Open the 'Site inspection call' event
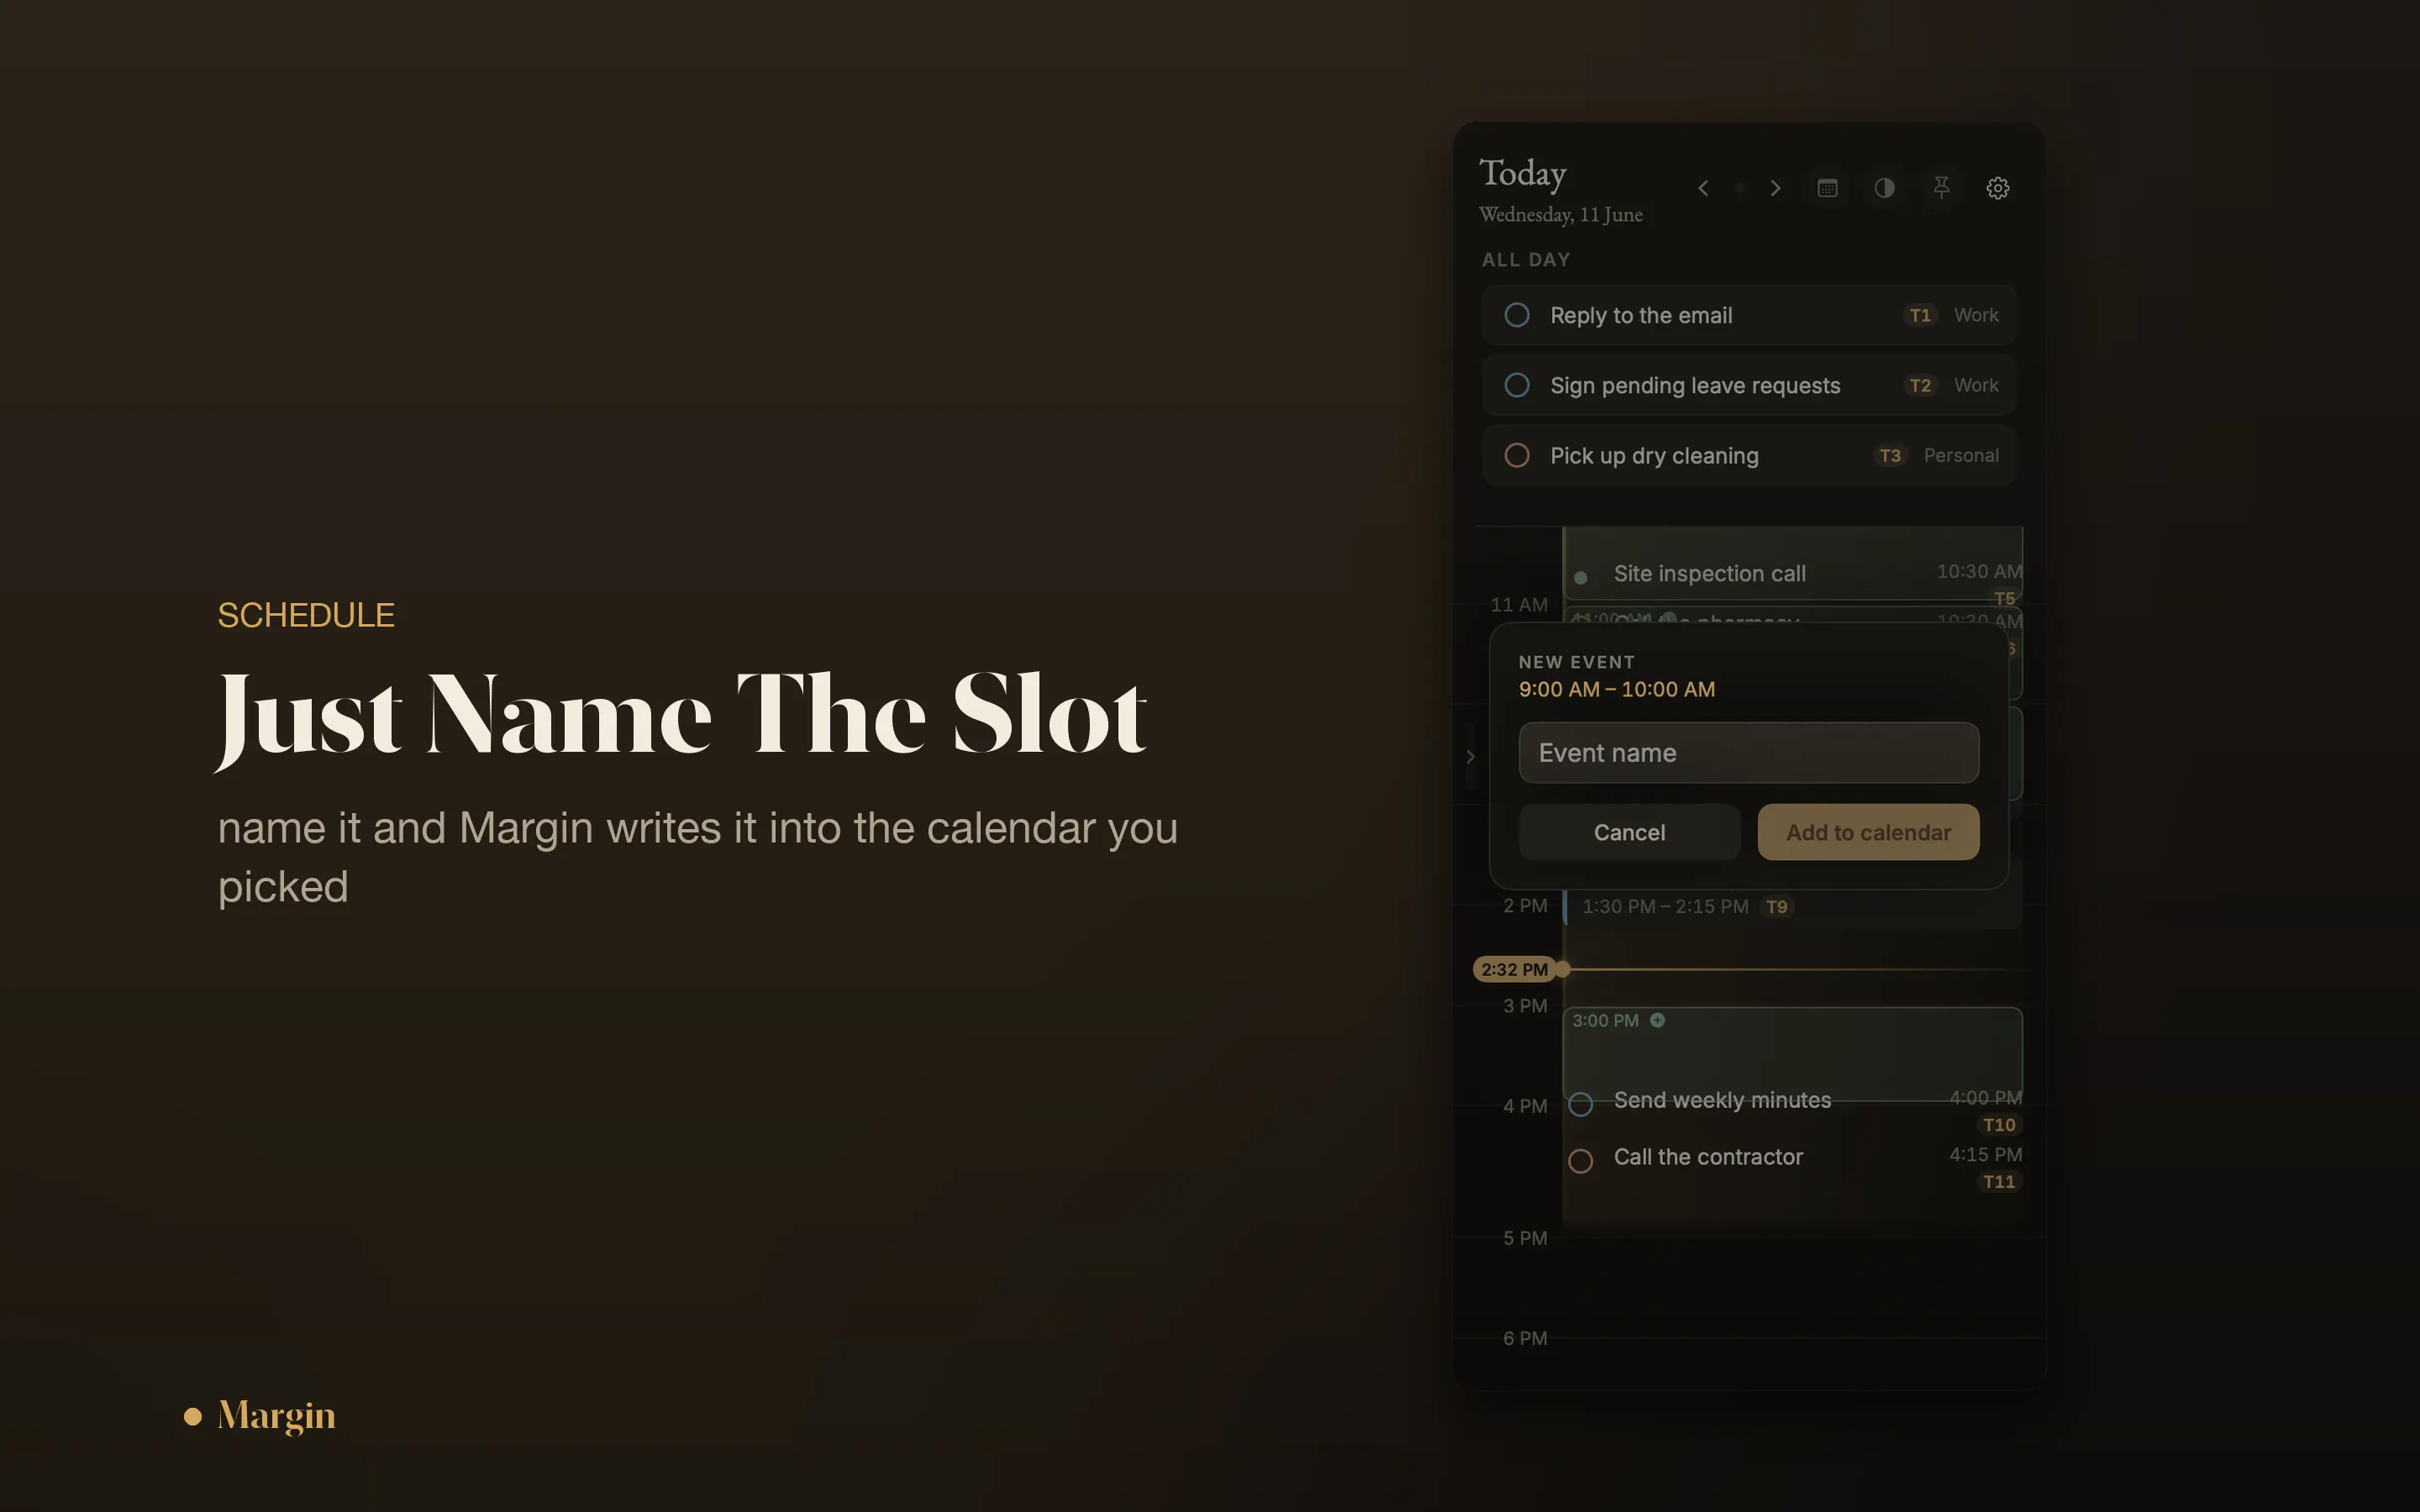The image size is (2420, 1512). (1709, 574)
